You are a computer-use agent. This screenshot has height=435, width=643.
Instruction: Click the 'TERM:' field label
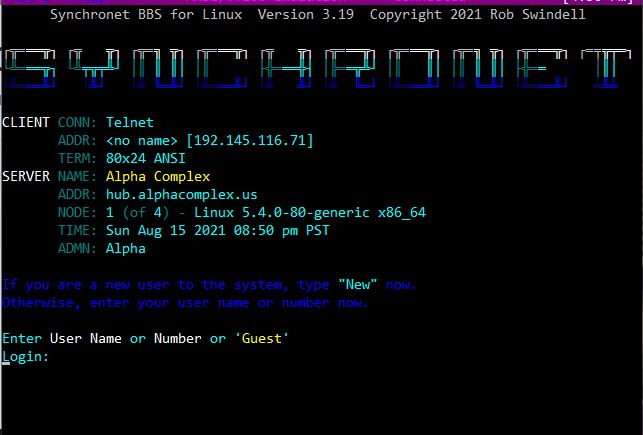[x=78, y=158]
